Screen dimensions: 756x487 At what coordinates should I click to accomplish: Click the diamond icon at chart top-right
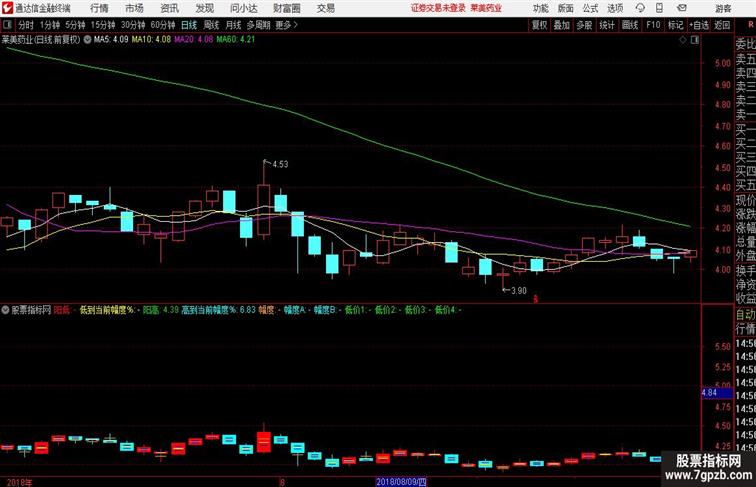(683, 40)
